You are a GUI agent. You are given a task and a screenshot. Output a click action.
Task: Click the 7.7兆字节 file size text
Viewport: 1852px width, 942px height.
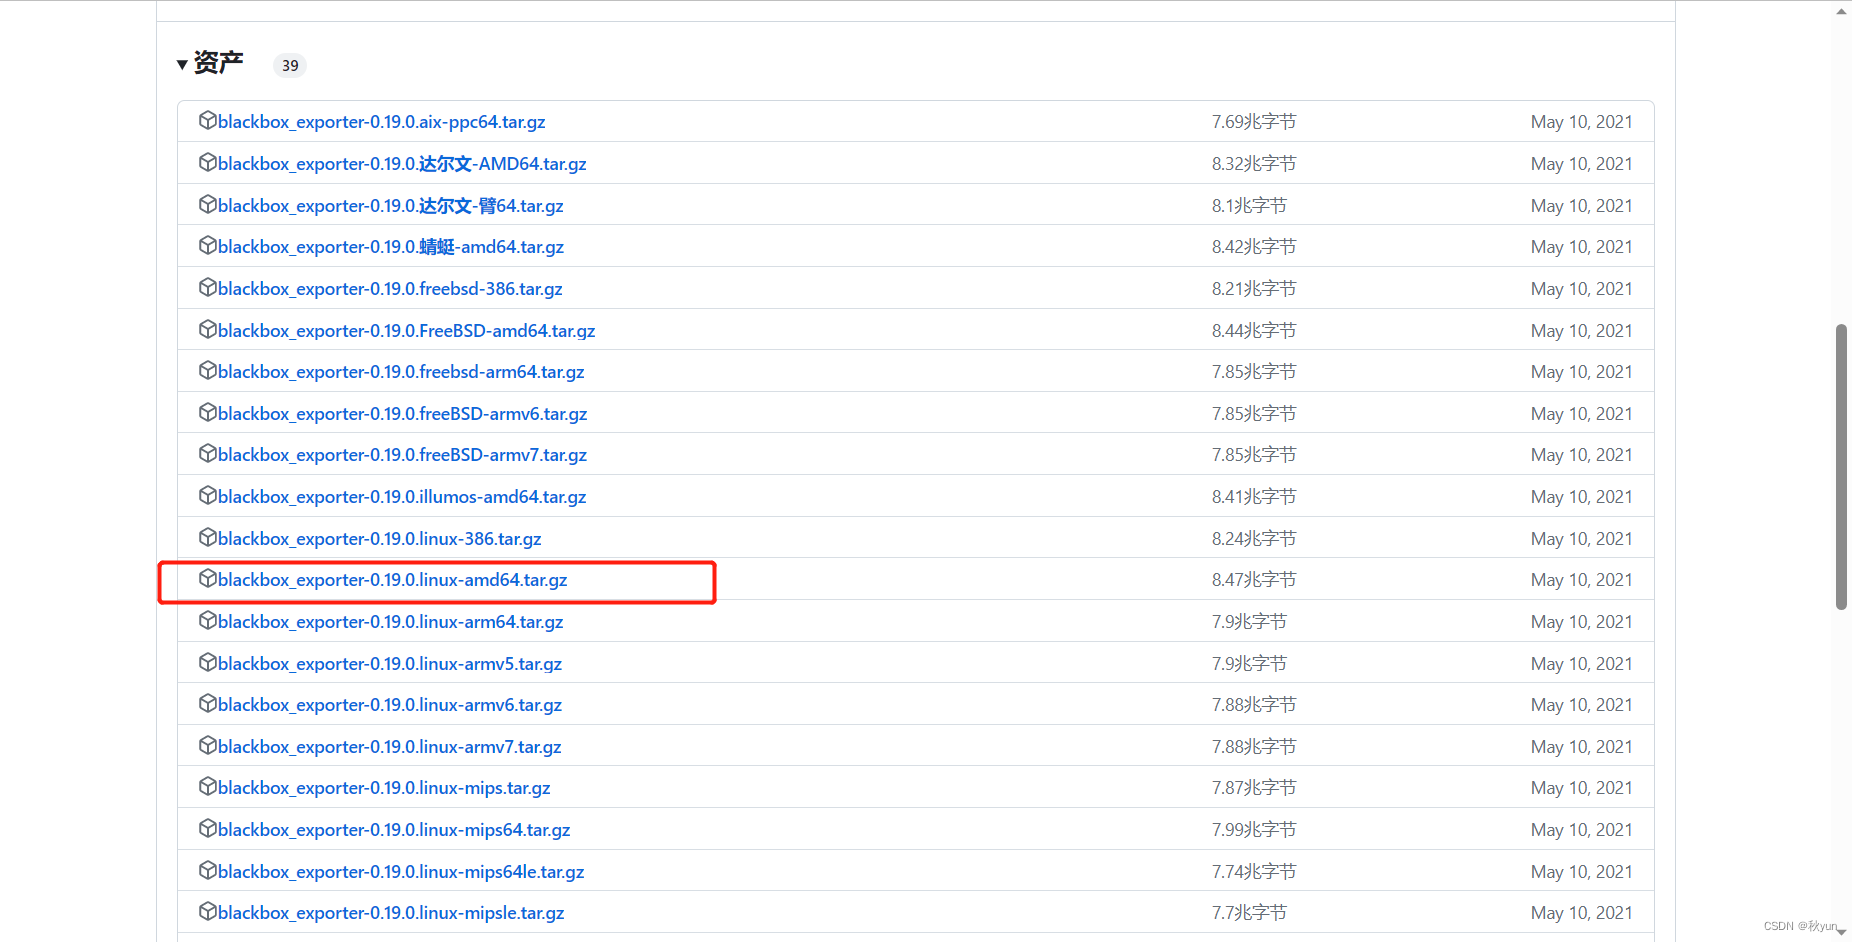coord(1250,913)
